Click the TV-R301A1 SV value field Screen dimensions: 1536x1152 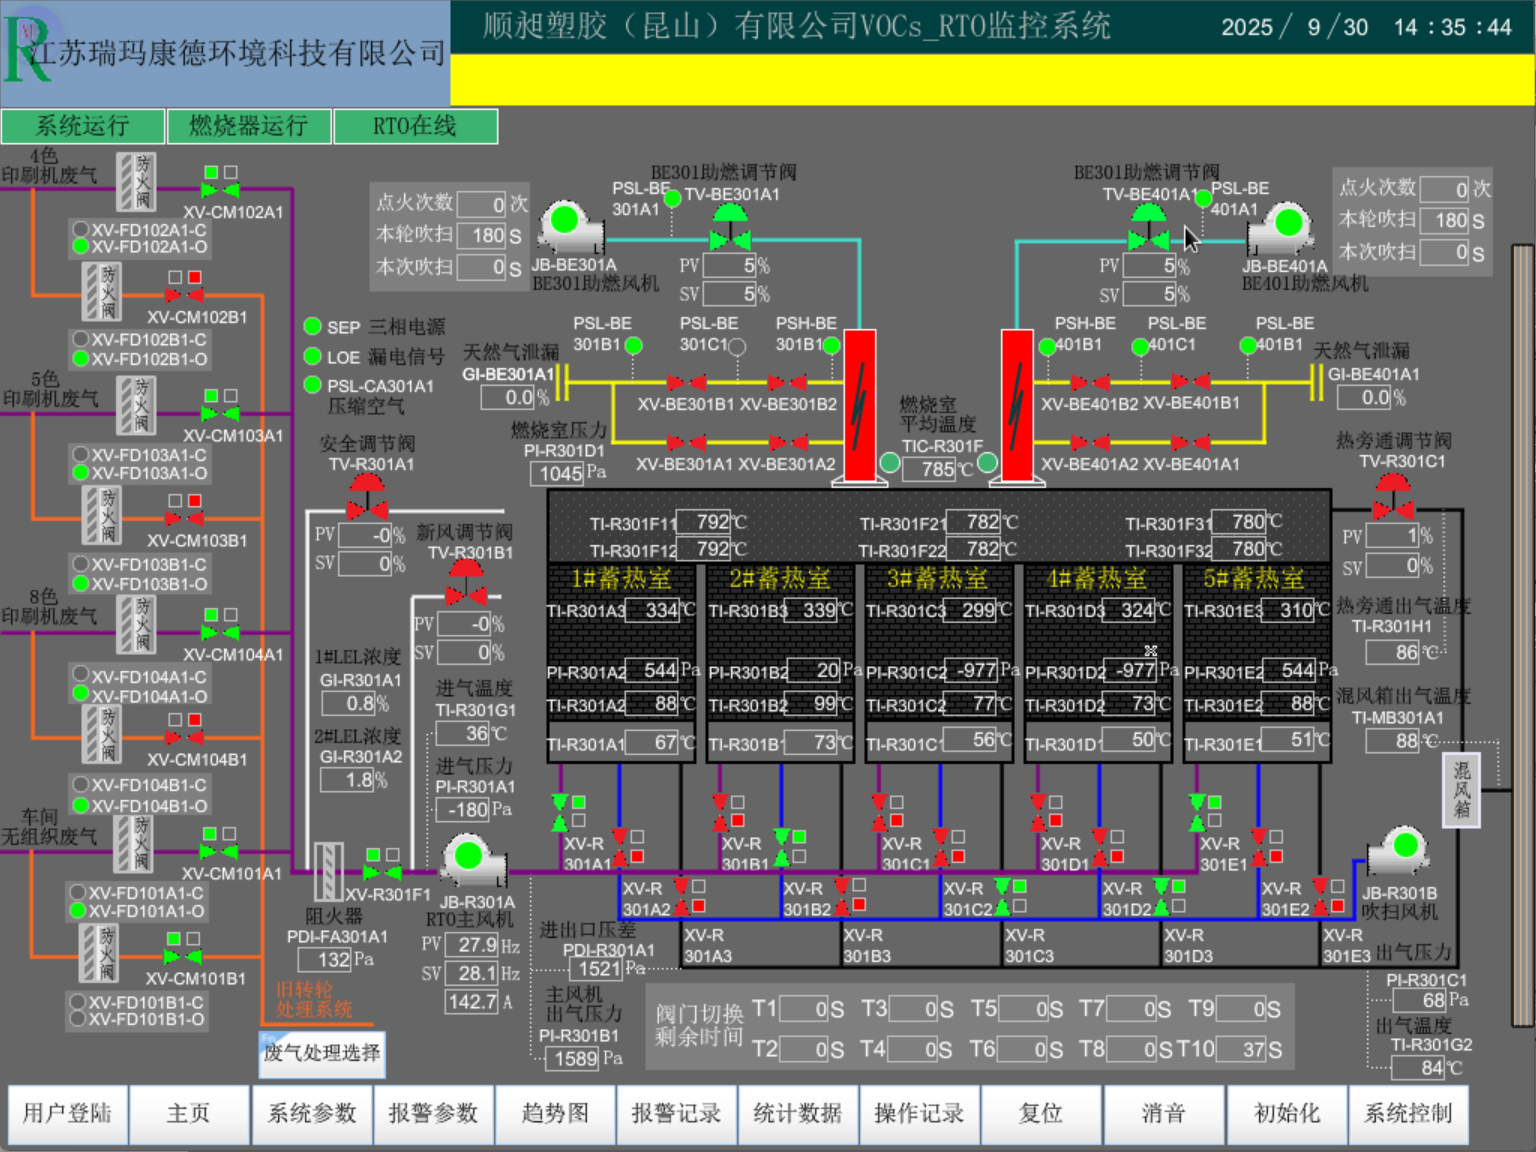364,564
